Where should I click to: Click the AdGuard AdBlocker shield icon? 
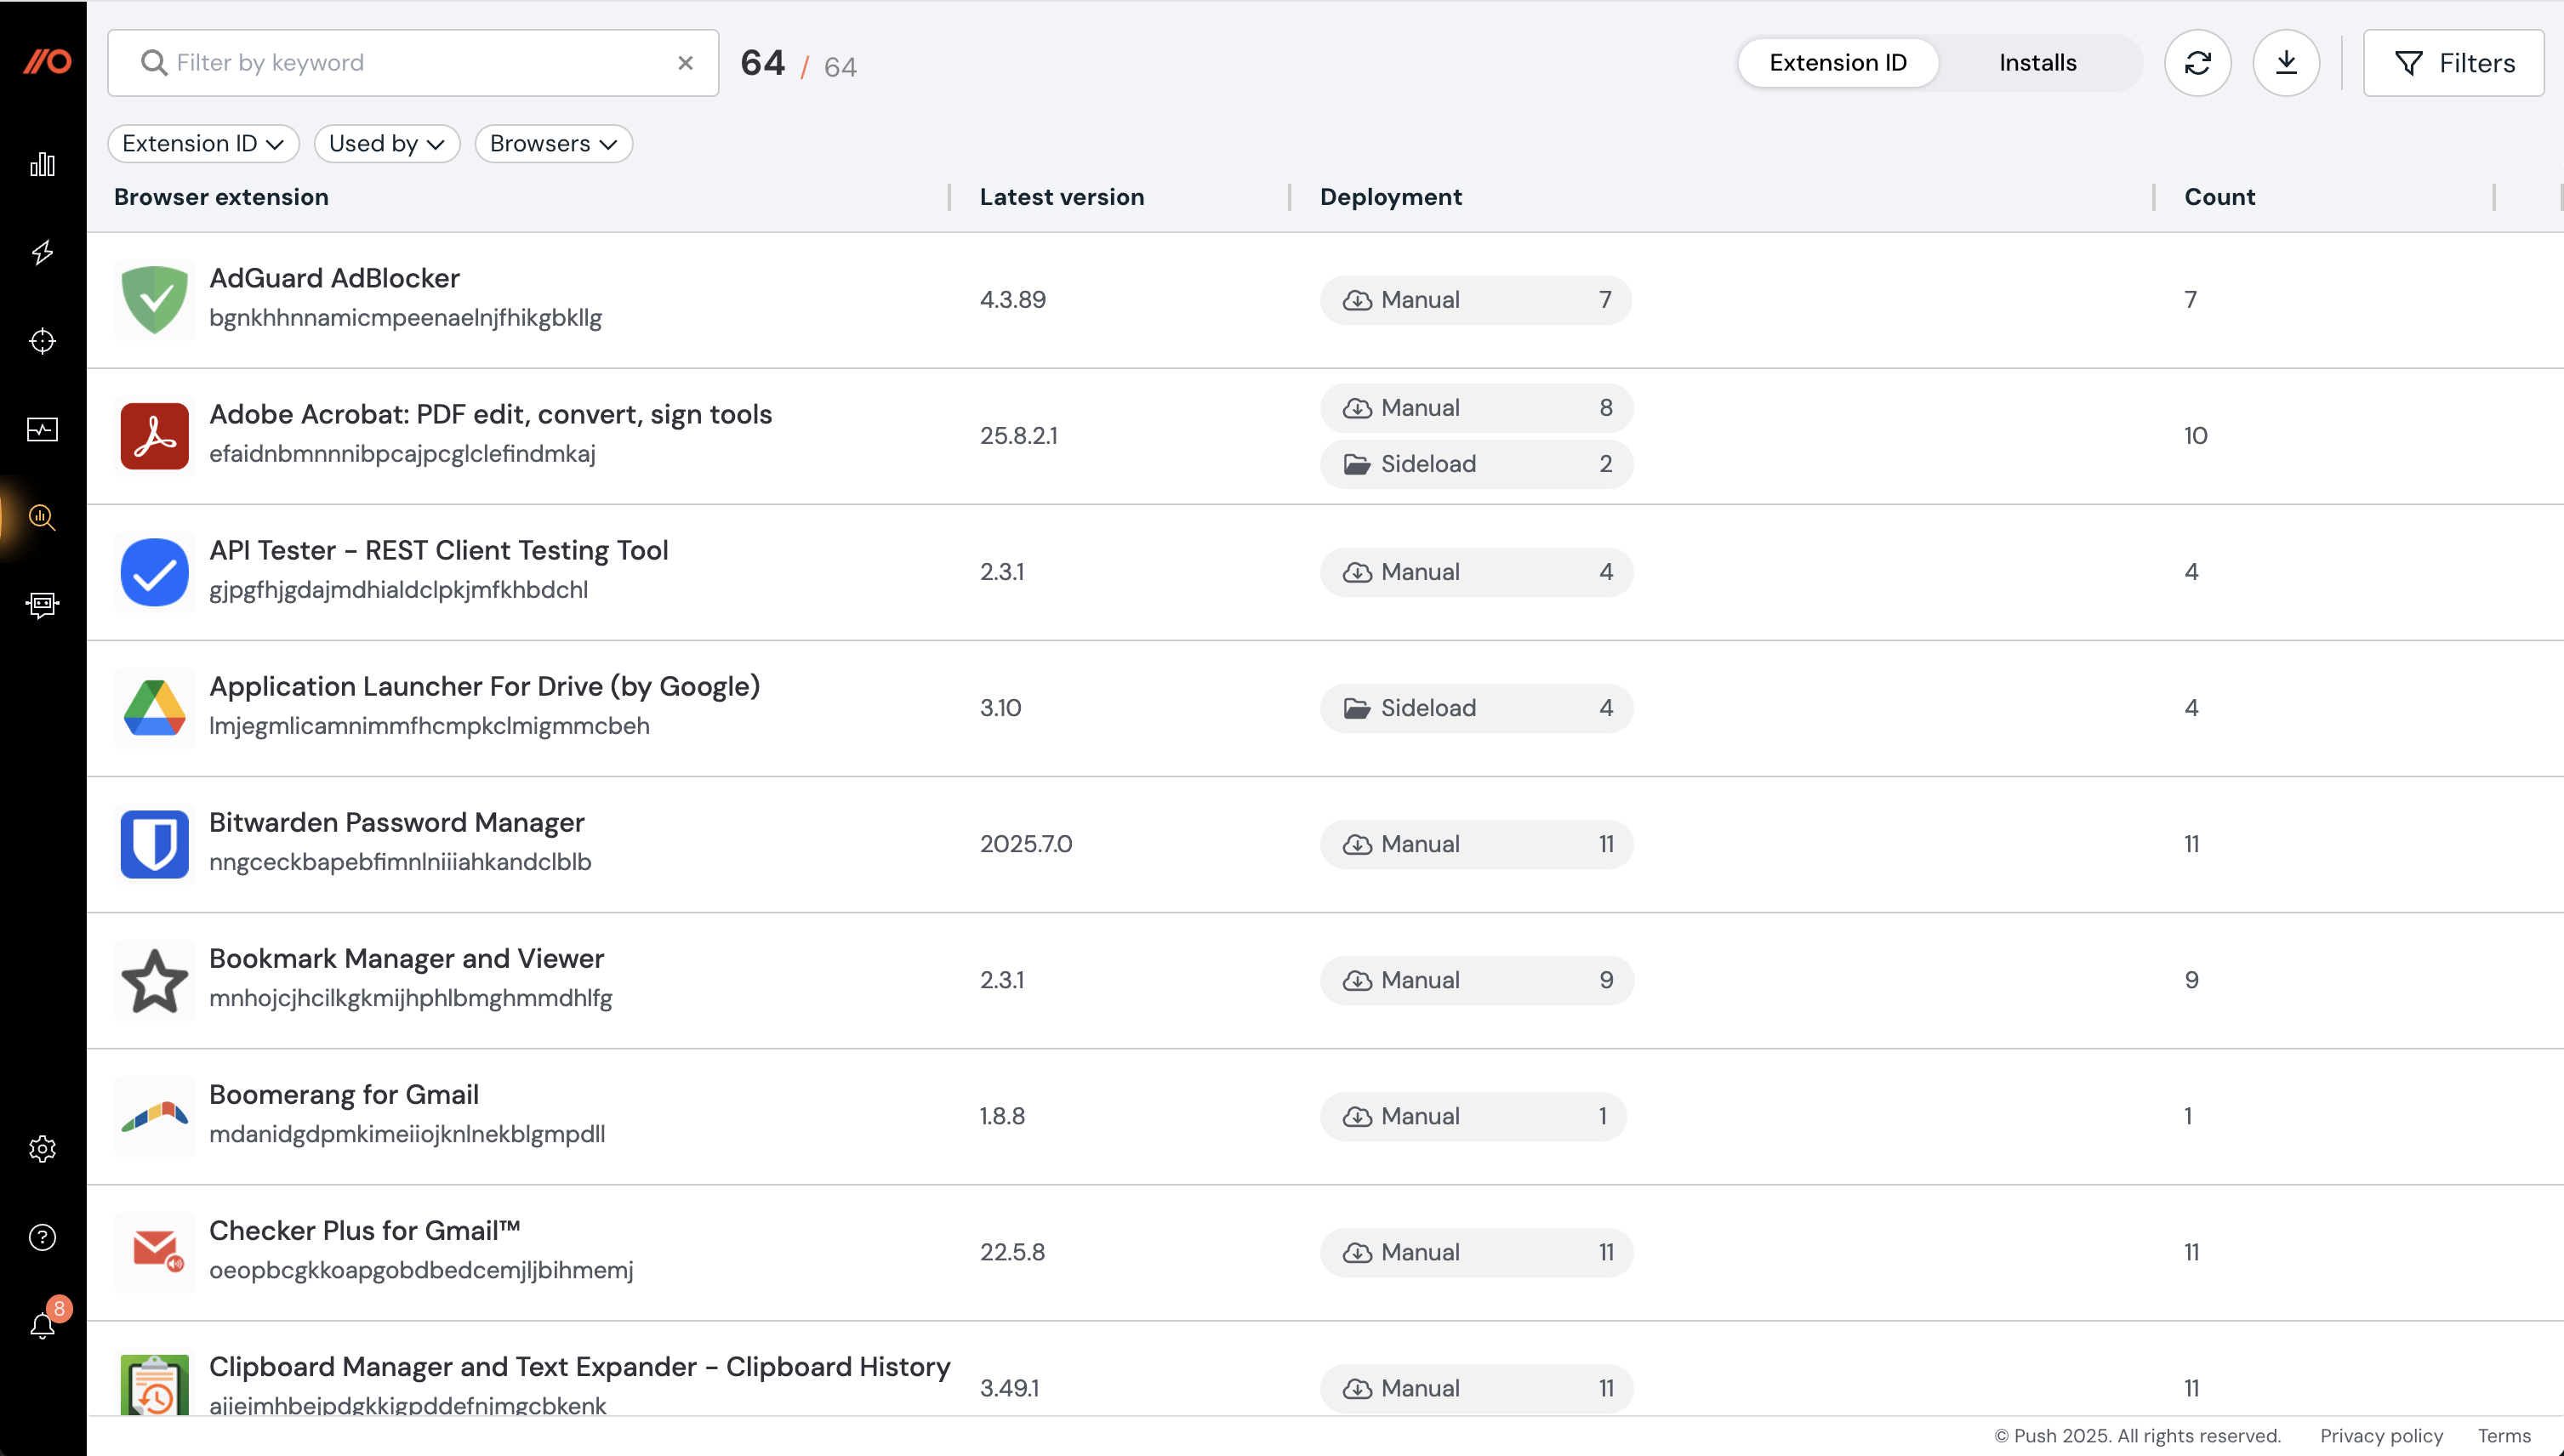click(154, 300)
